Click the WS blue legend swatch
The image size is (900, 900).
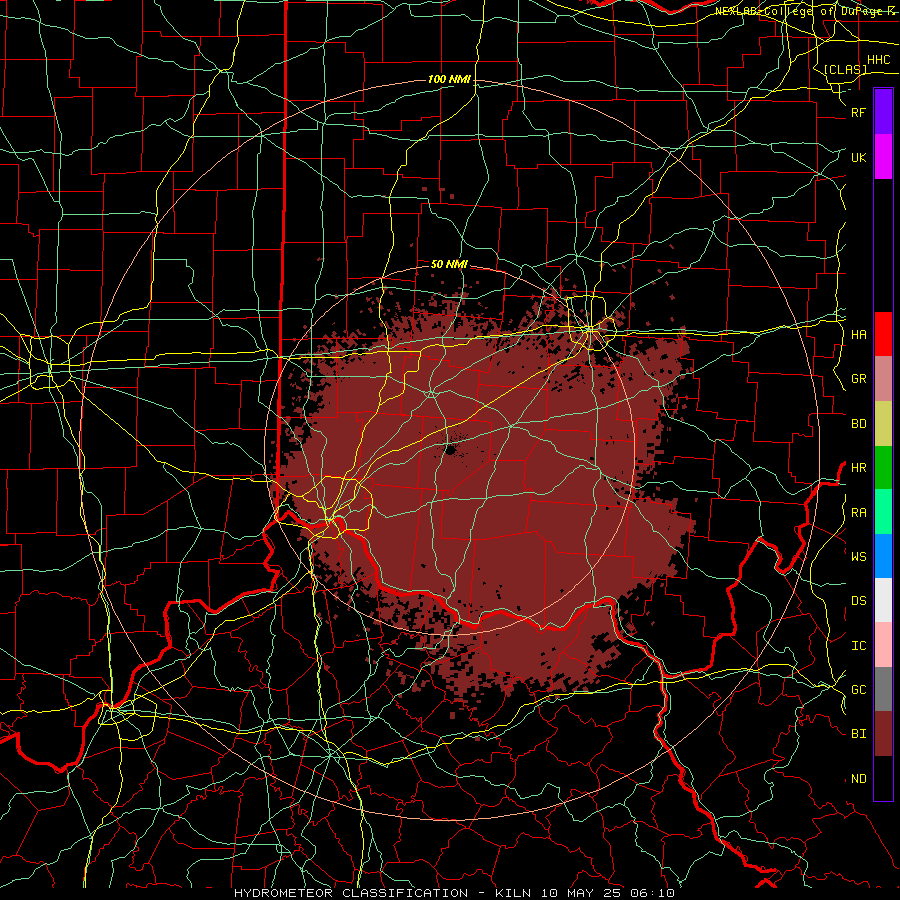[x=883, y=556]
